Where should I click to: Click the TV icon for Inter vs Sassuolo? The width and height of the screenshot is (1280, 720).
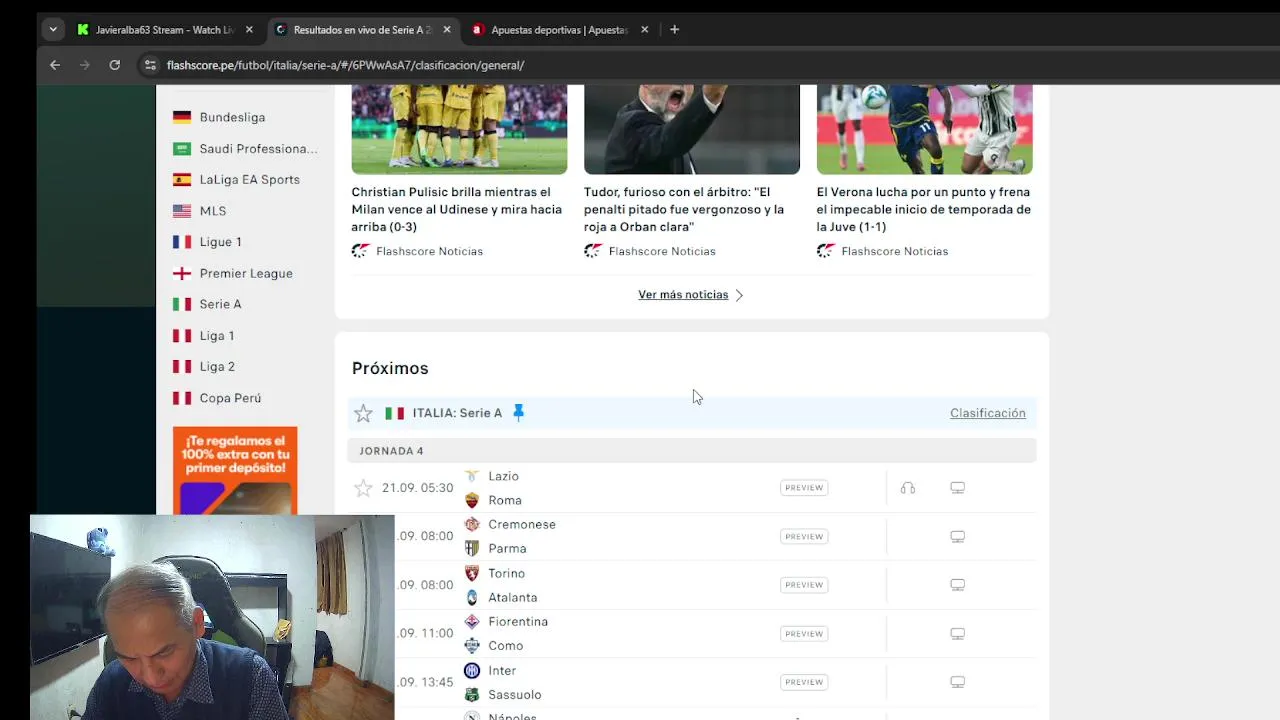957,682
